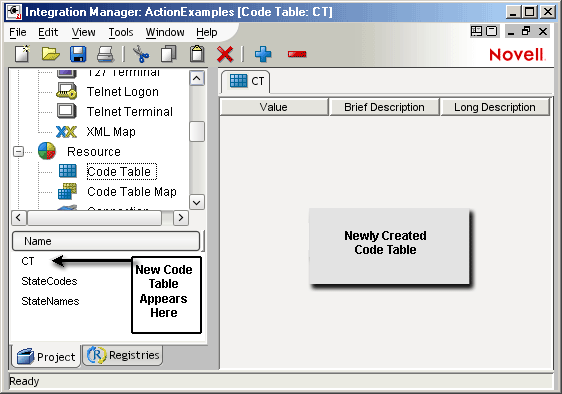This screenshot has height=394, width=562.
Task: Open the Edit menu
Action: [48, 32]
